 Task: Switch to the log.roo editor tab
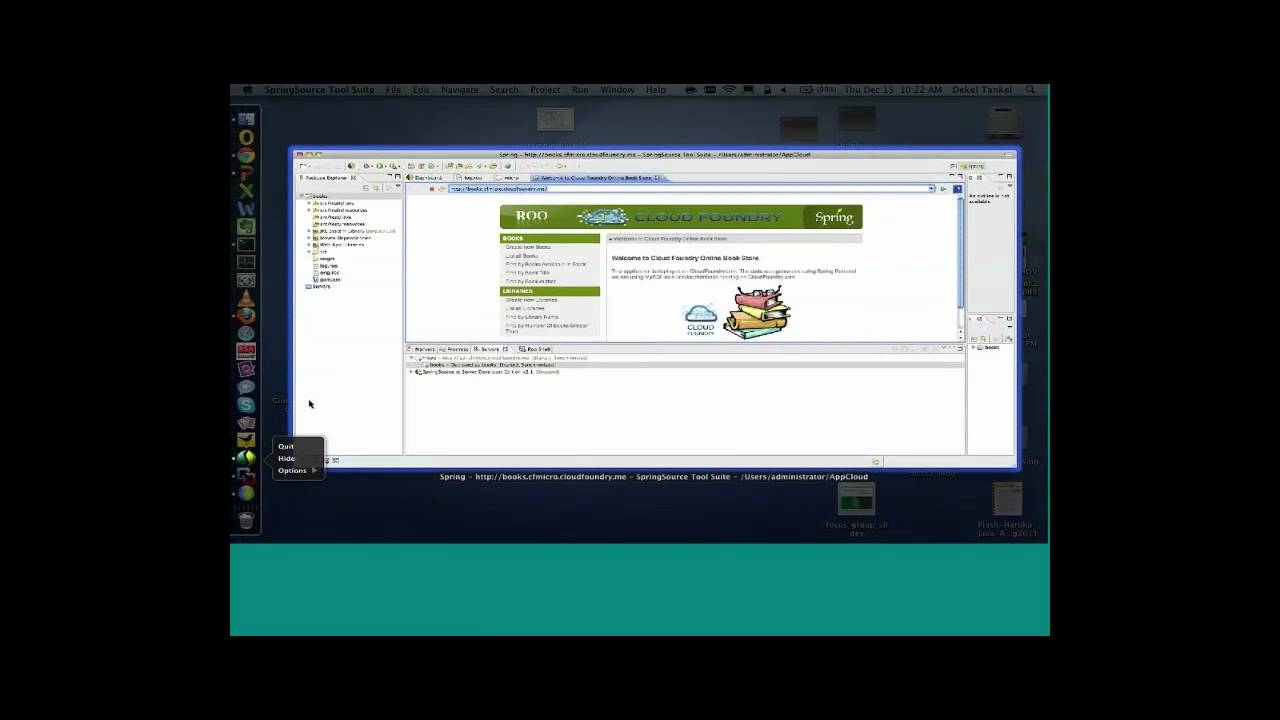click(471, 178)
